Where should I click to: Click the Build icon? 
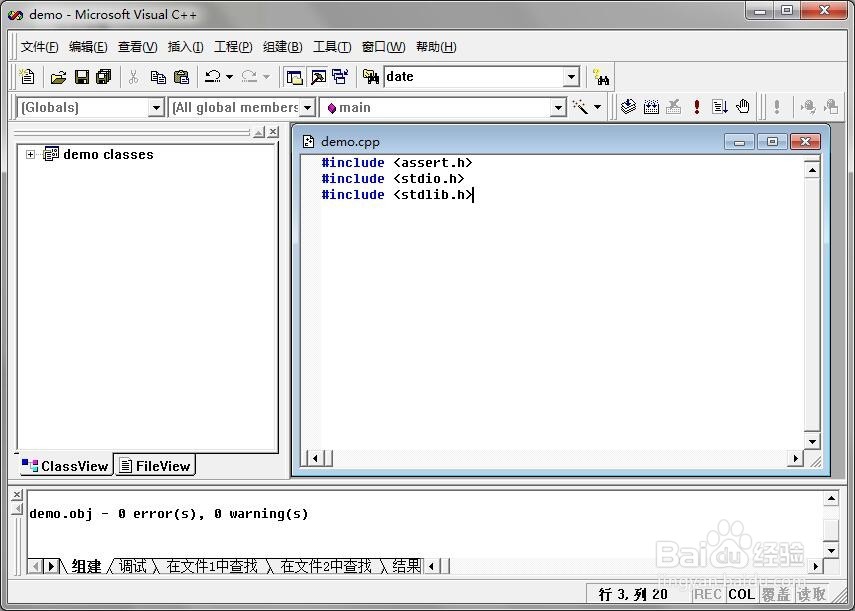click(x=651, y=106)
